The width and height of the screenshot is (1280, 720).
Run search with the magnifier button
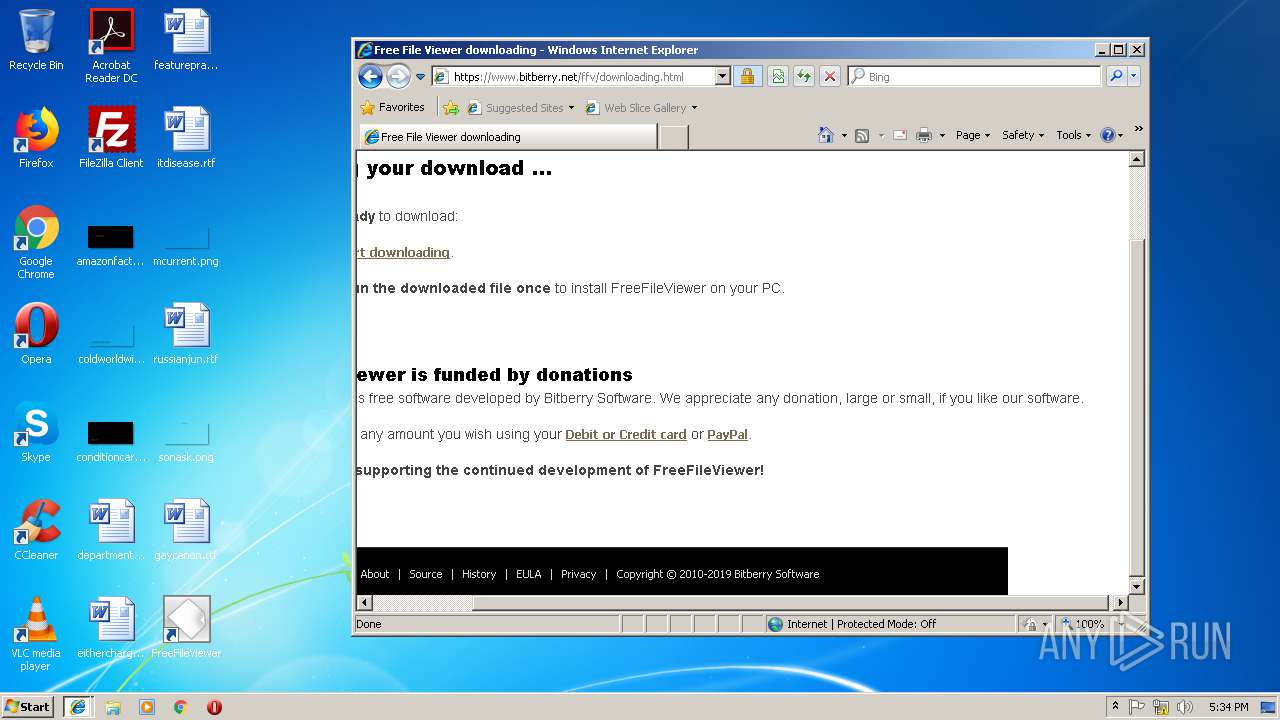tap(1115, 76)
